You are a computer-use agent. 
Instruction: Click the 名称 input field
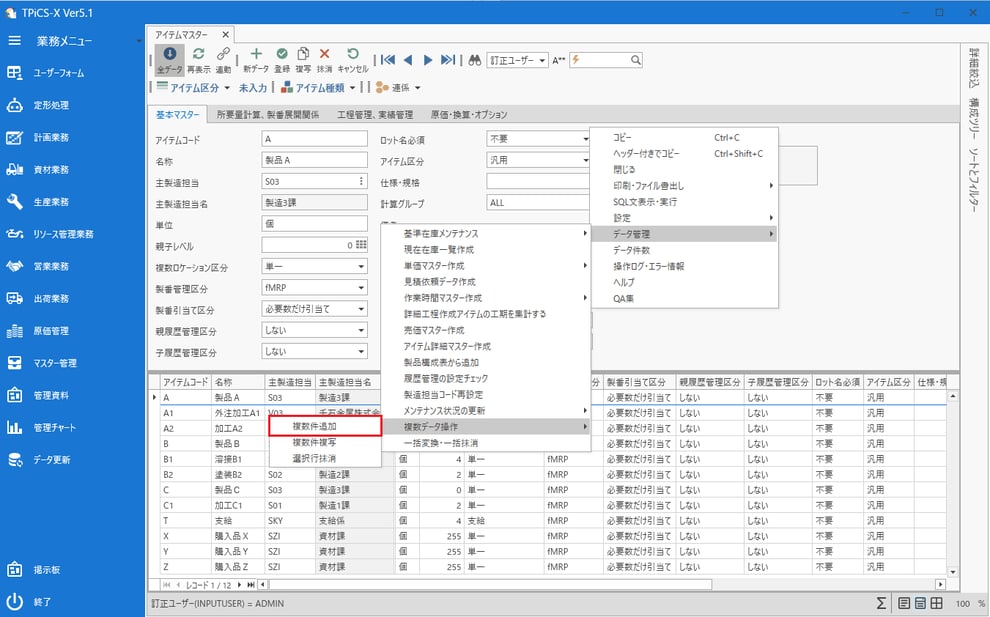click(315, 160)
